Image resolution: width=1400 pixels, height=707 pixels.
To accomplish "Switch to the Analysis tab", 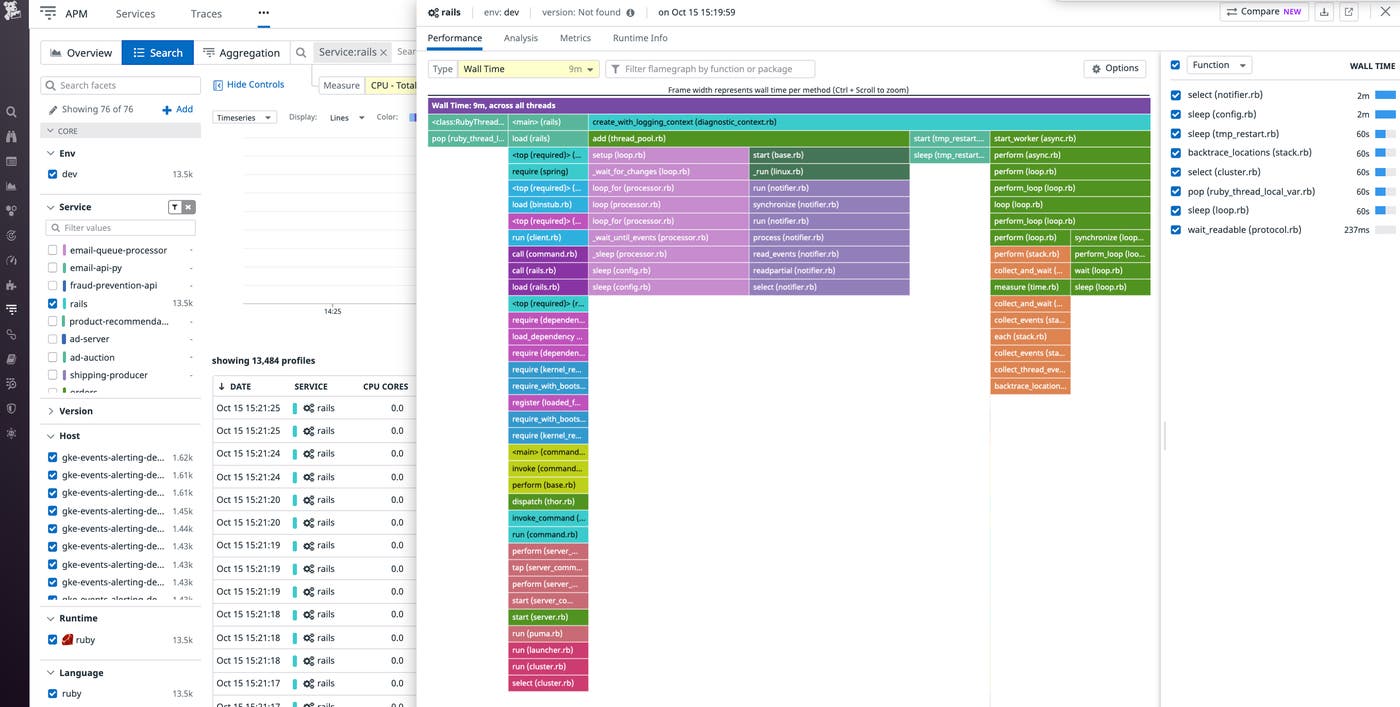I will click(520, 38).
